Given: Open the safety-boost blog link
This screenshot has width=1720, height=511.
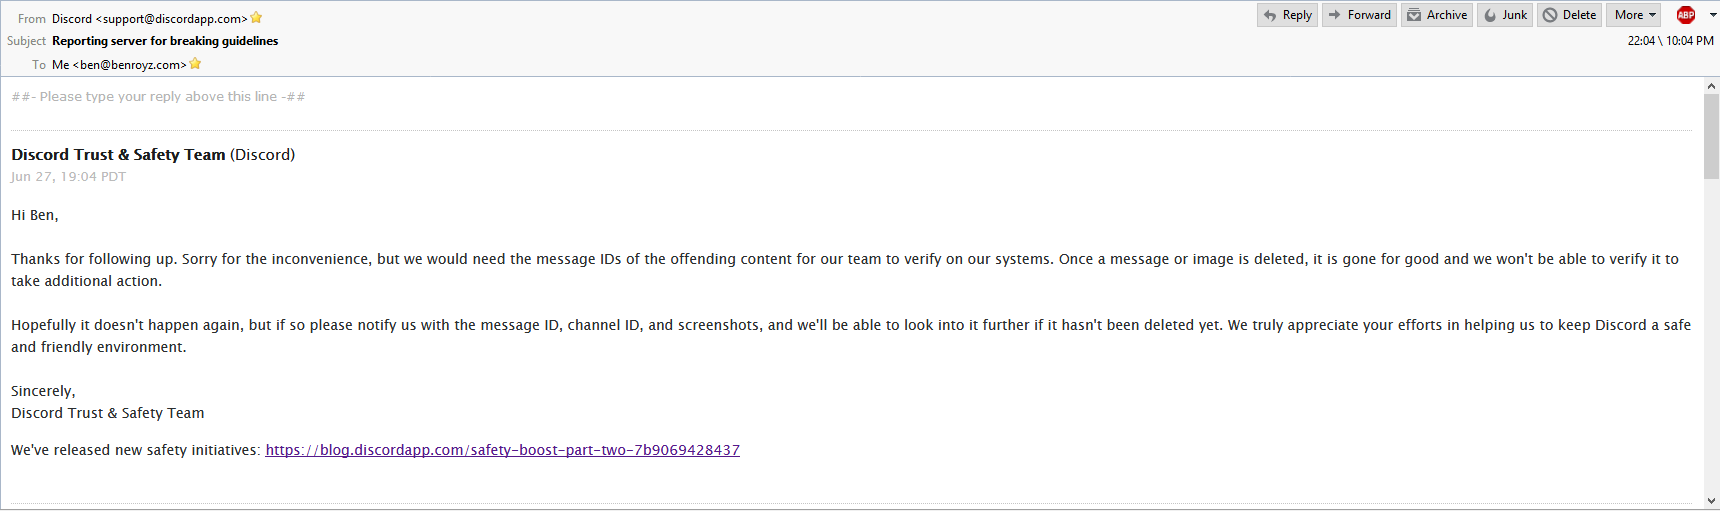Looking at the screenshot, I should (502, 450).
